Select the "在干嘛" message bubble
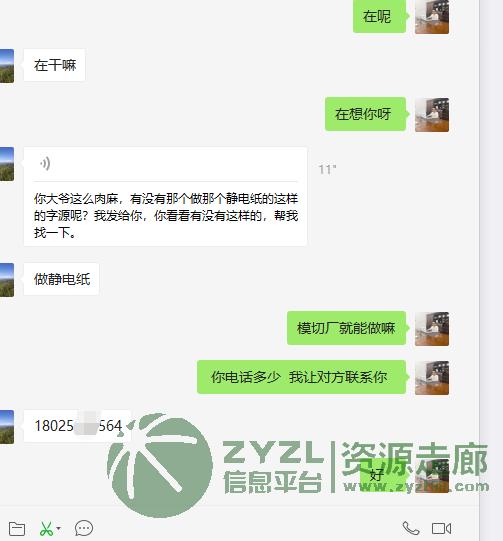 click(55, 65)
